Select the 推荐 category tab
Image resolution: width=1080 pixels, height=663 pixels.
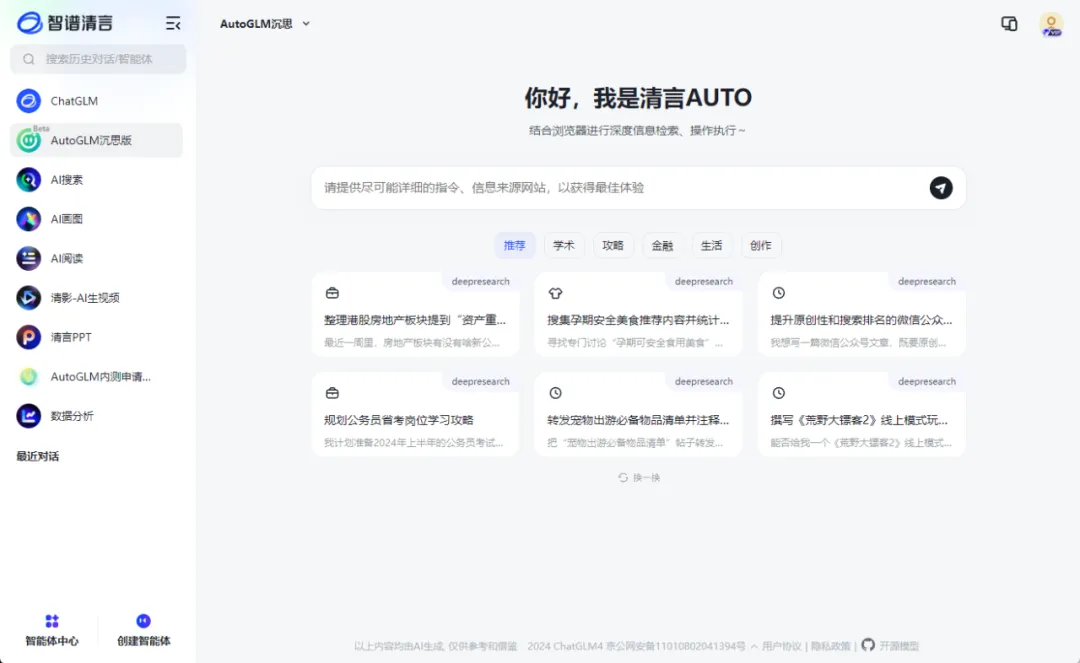click(515, 246)
